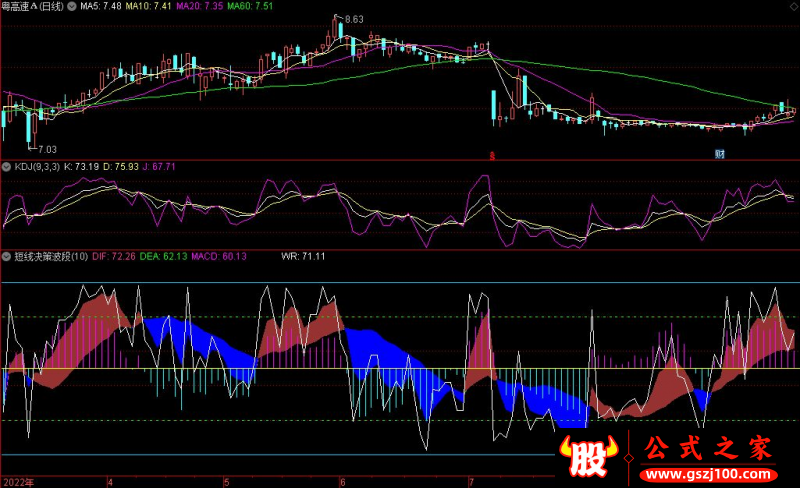Click the month 6 marker on time axis
Screen dimensions: 800x488
coord(343,481)
